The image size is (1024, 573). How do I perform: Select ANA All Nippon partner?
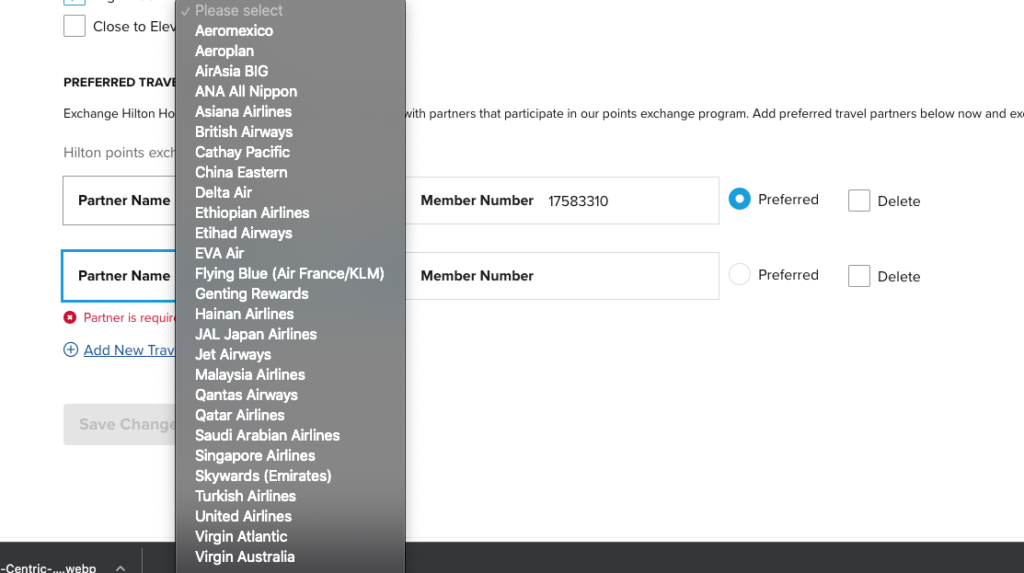click(291, 91)
